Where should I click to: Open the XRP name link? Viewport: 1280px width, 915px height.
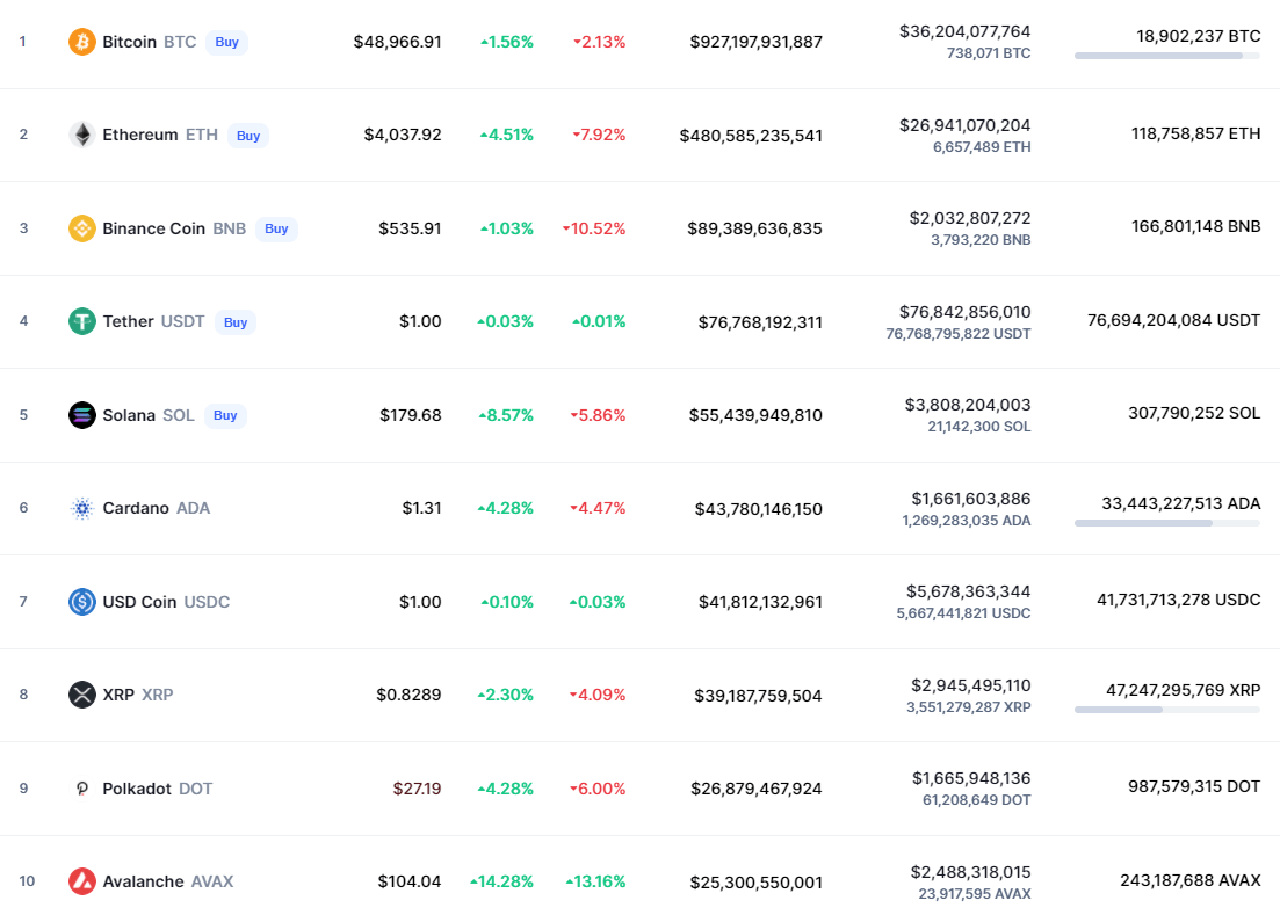(x=138, y=694)
